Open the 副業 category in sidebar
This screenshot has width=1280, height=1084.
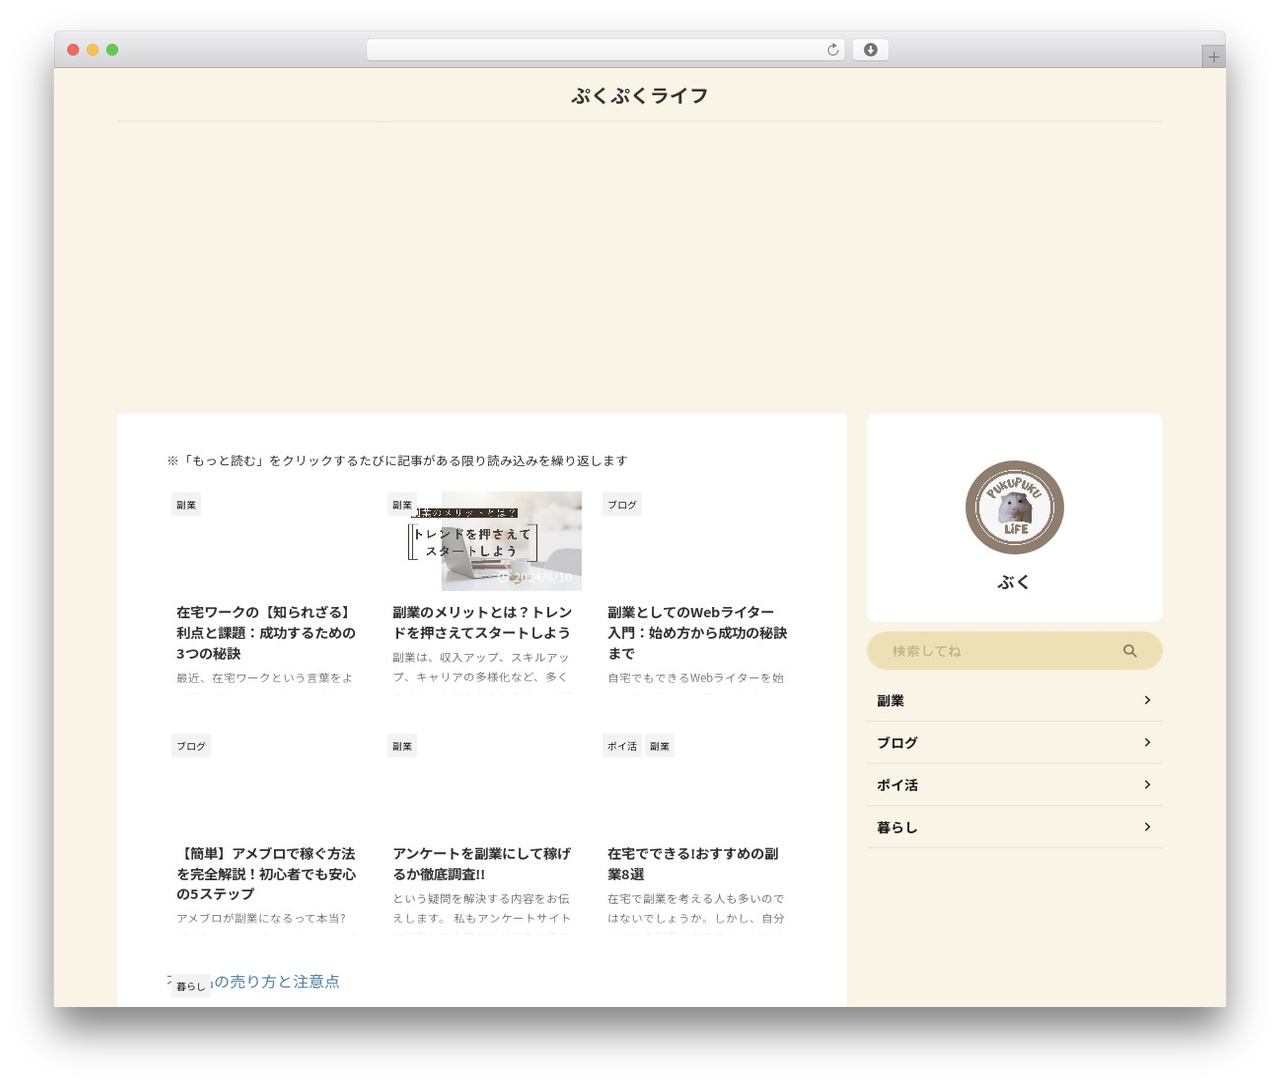tap(1014, 701)
